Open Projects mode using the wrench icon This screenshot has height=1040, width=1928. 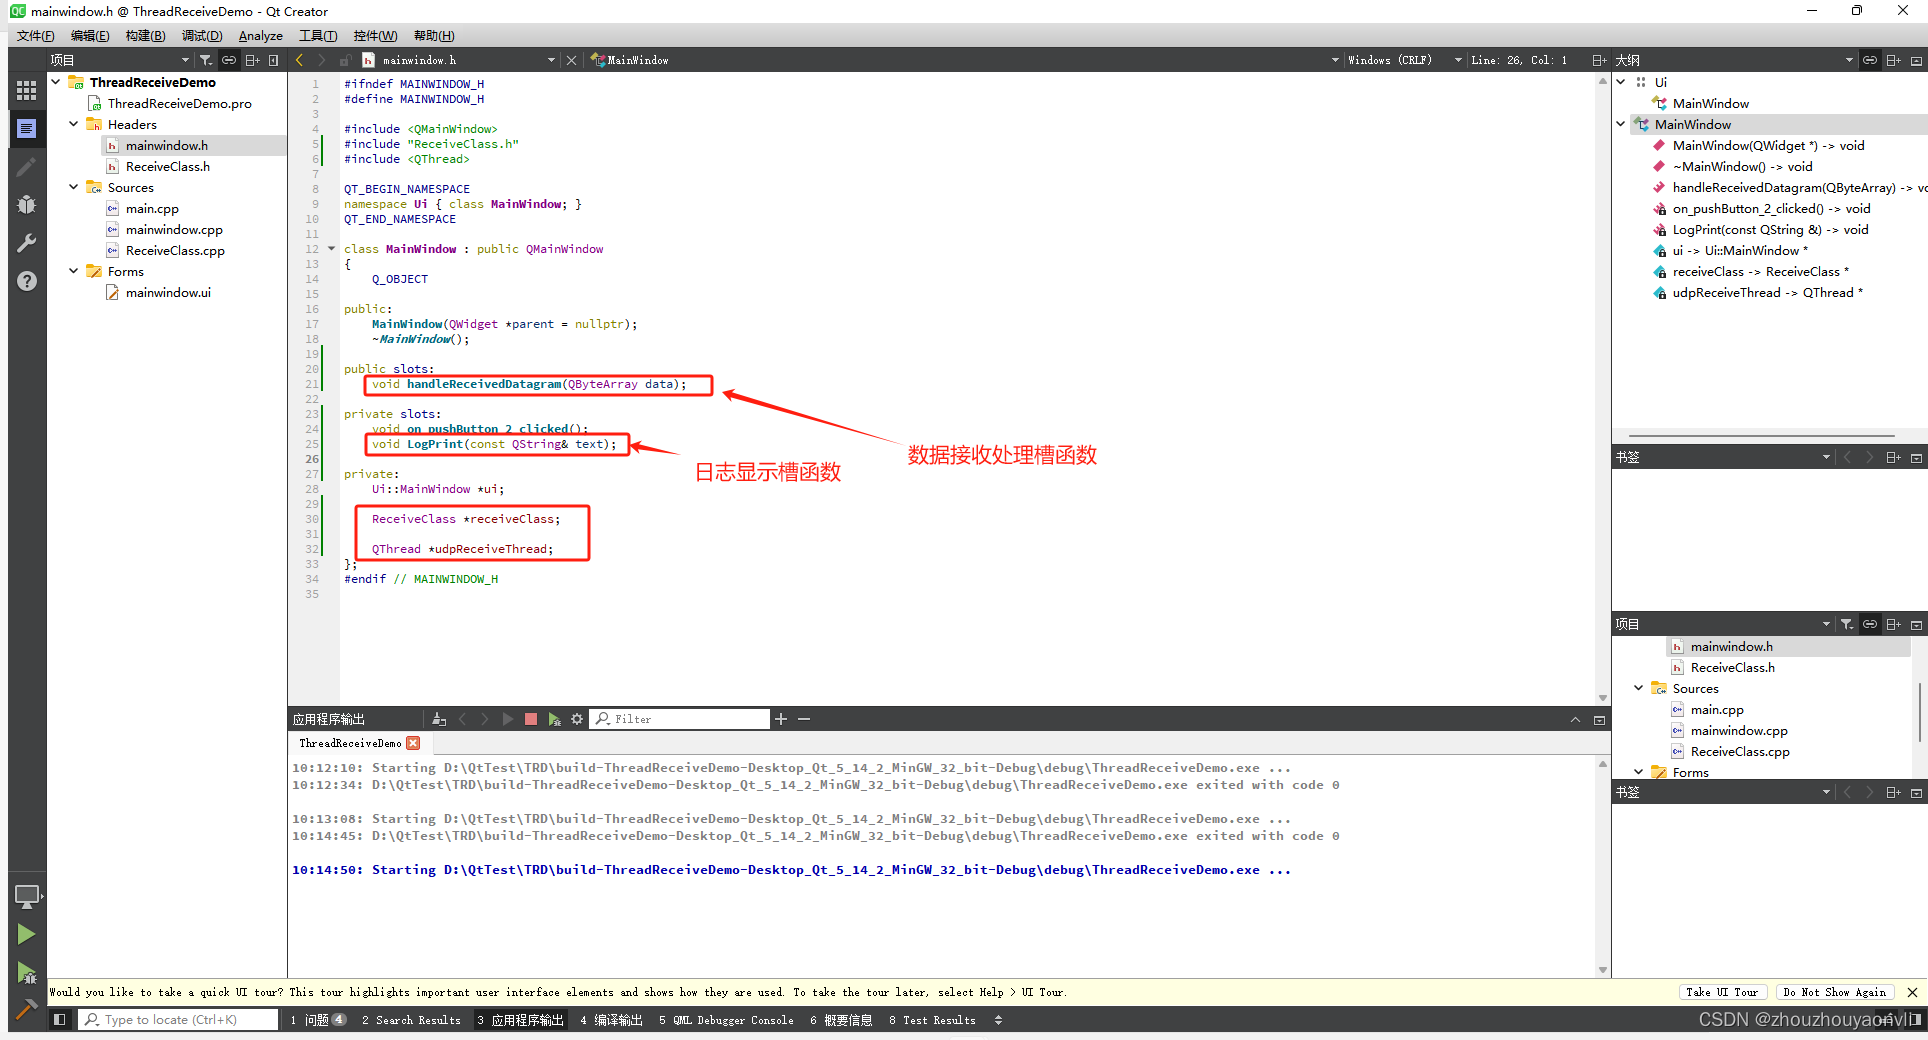click(27, 242)
